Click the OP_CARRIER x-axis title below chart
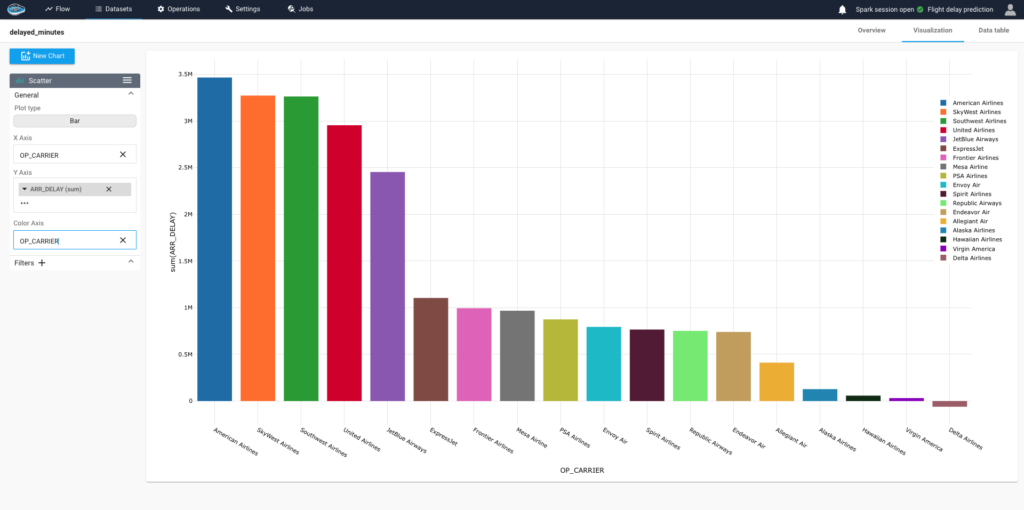The width and height of the screenshot is (1024, 510). (581, 470)
